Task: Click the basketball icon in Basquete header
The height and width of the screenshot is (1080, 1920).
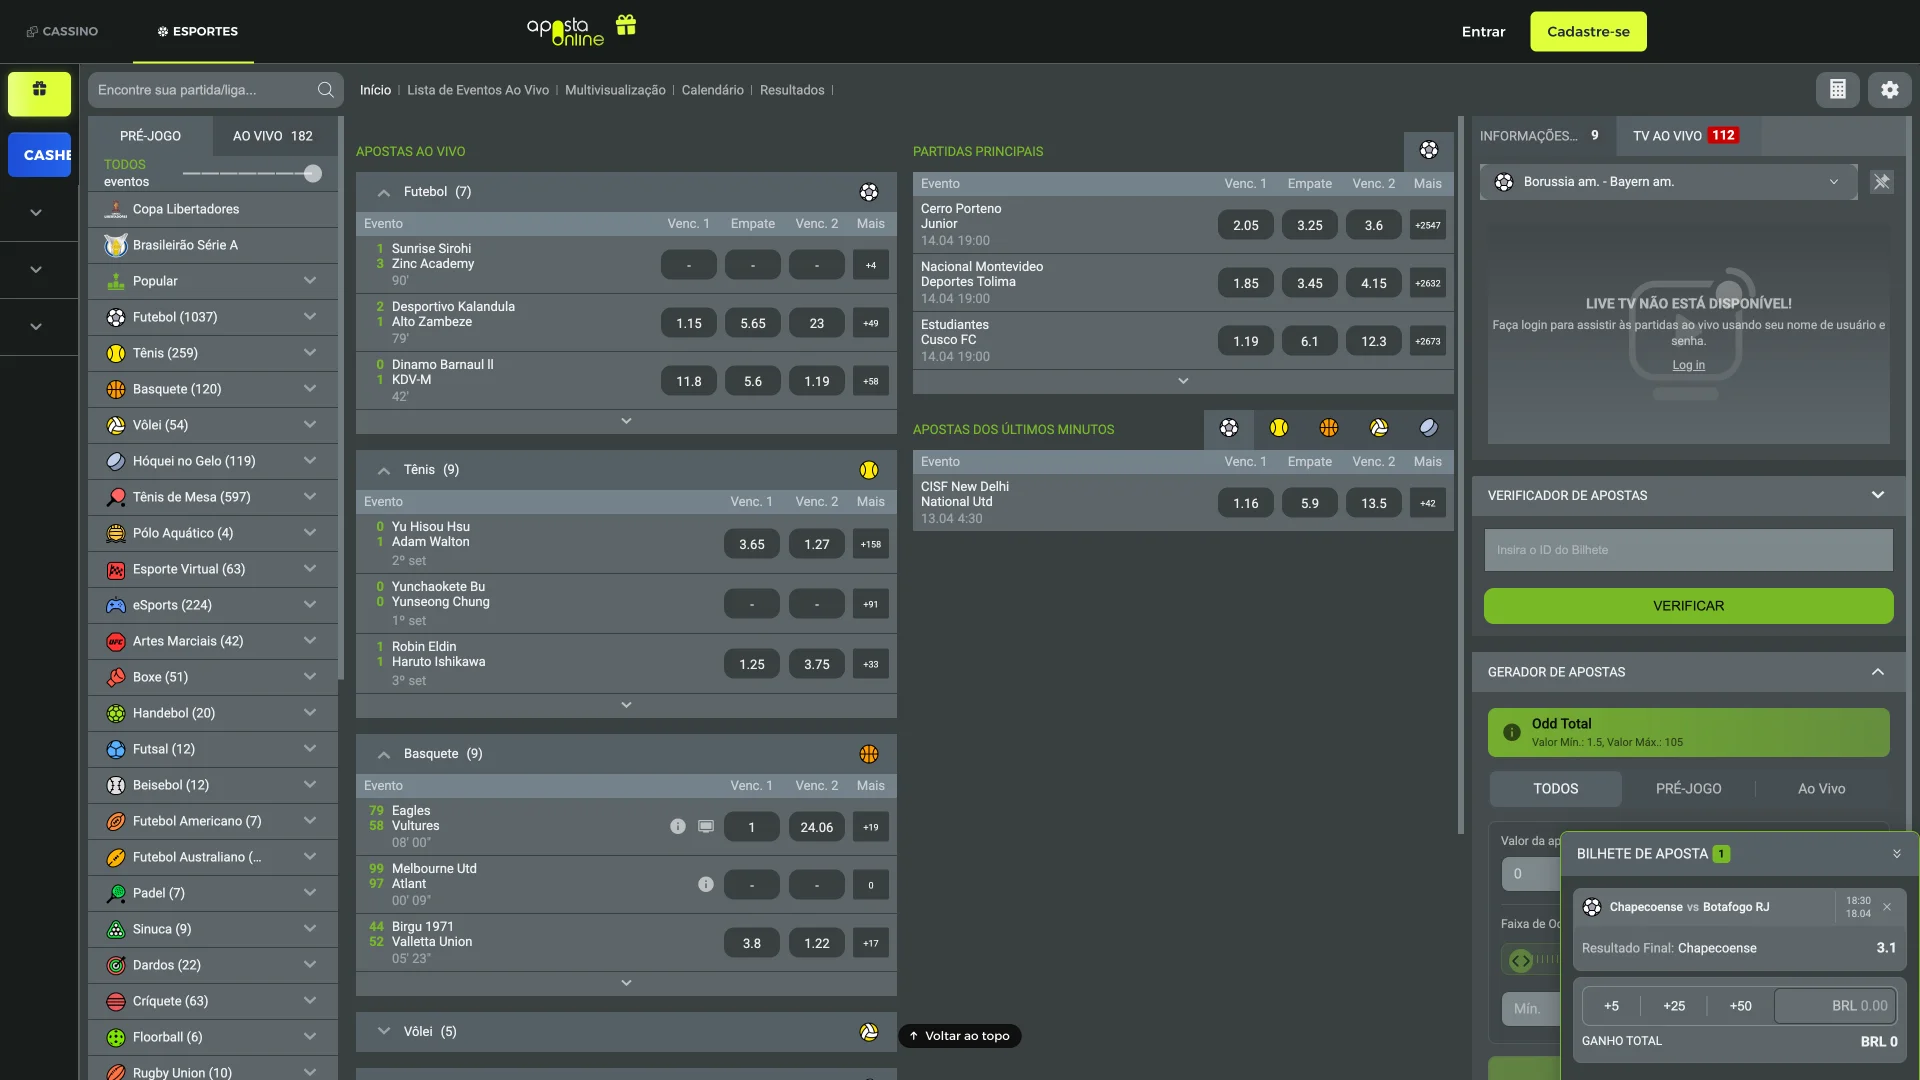Action: tap(869, 754)
